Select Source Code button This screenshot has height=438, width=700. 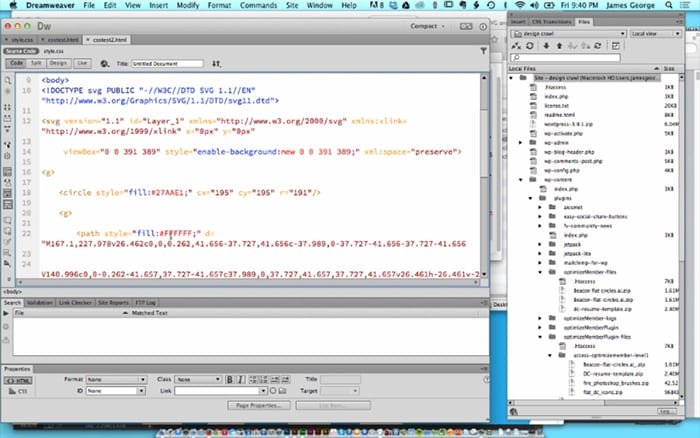(21, 51)
